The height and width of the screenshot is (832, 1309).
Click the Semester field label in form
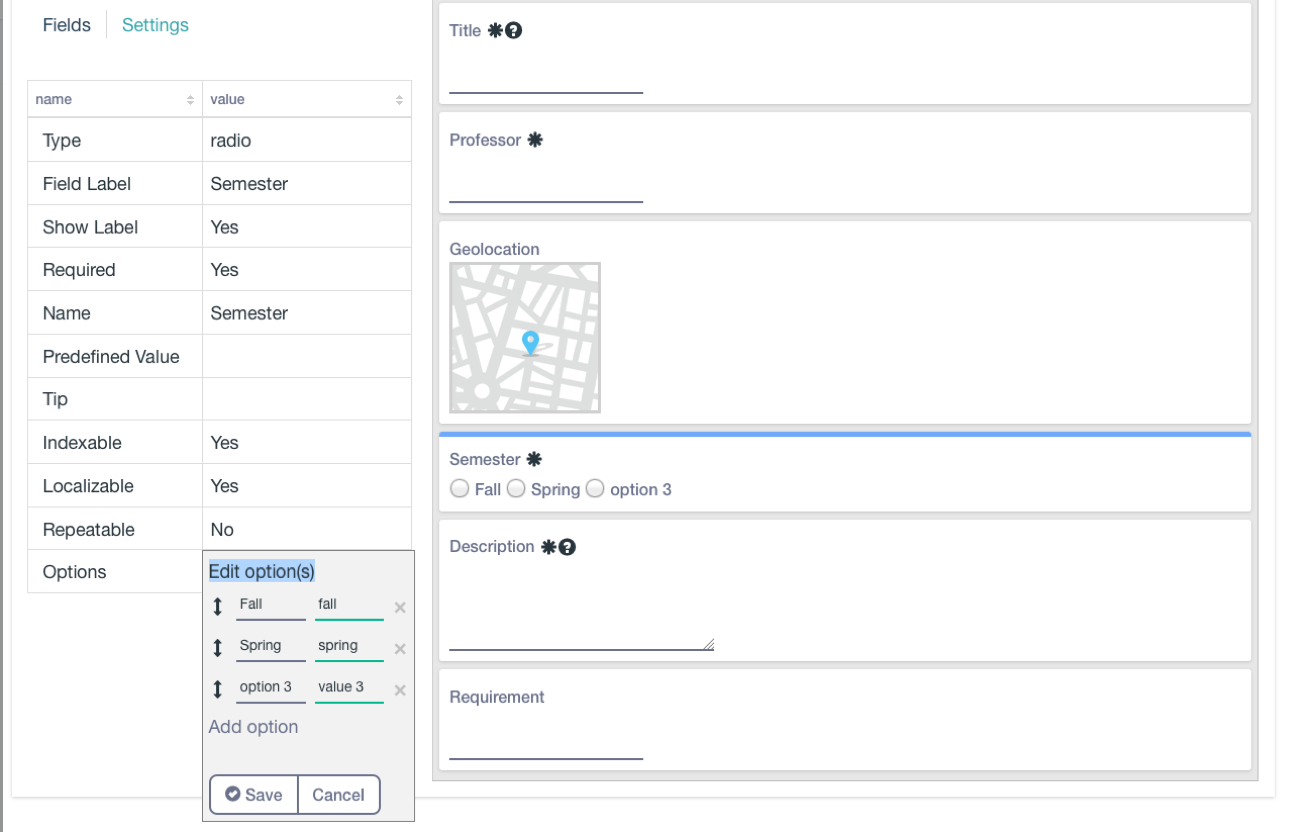pyautogui.click(x=485, y=460)
